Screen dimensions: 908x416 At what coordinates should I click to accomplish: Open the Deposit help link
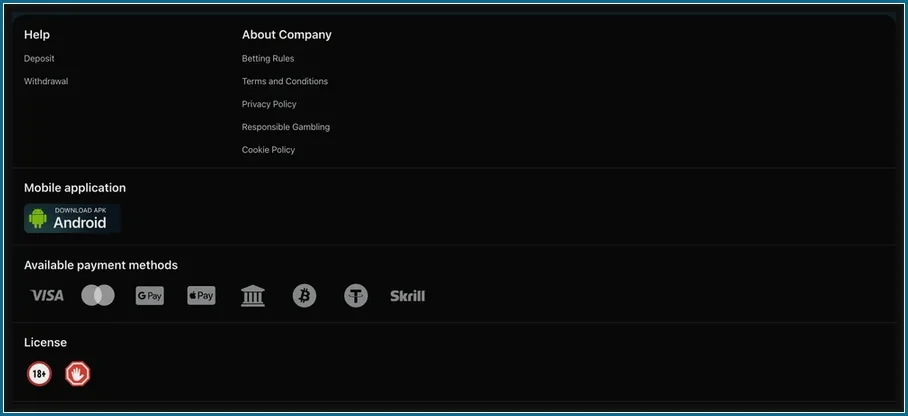[39, 59]
